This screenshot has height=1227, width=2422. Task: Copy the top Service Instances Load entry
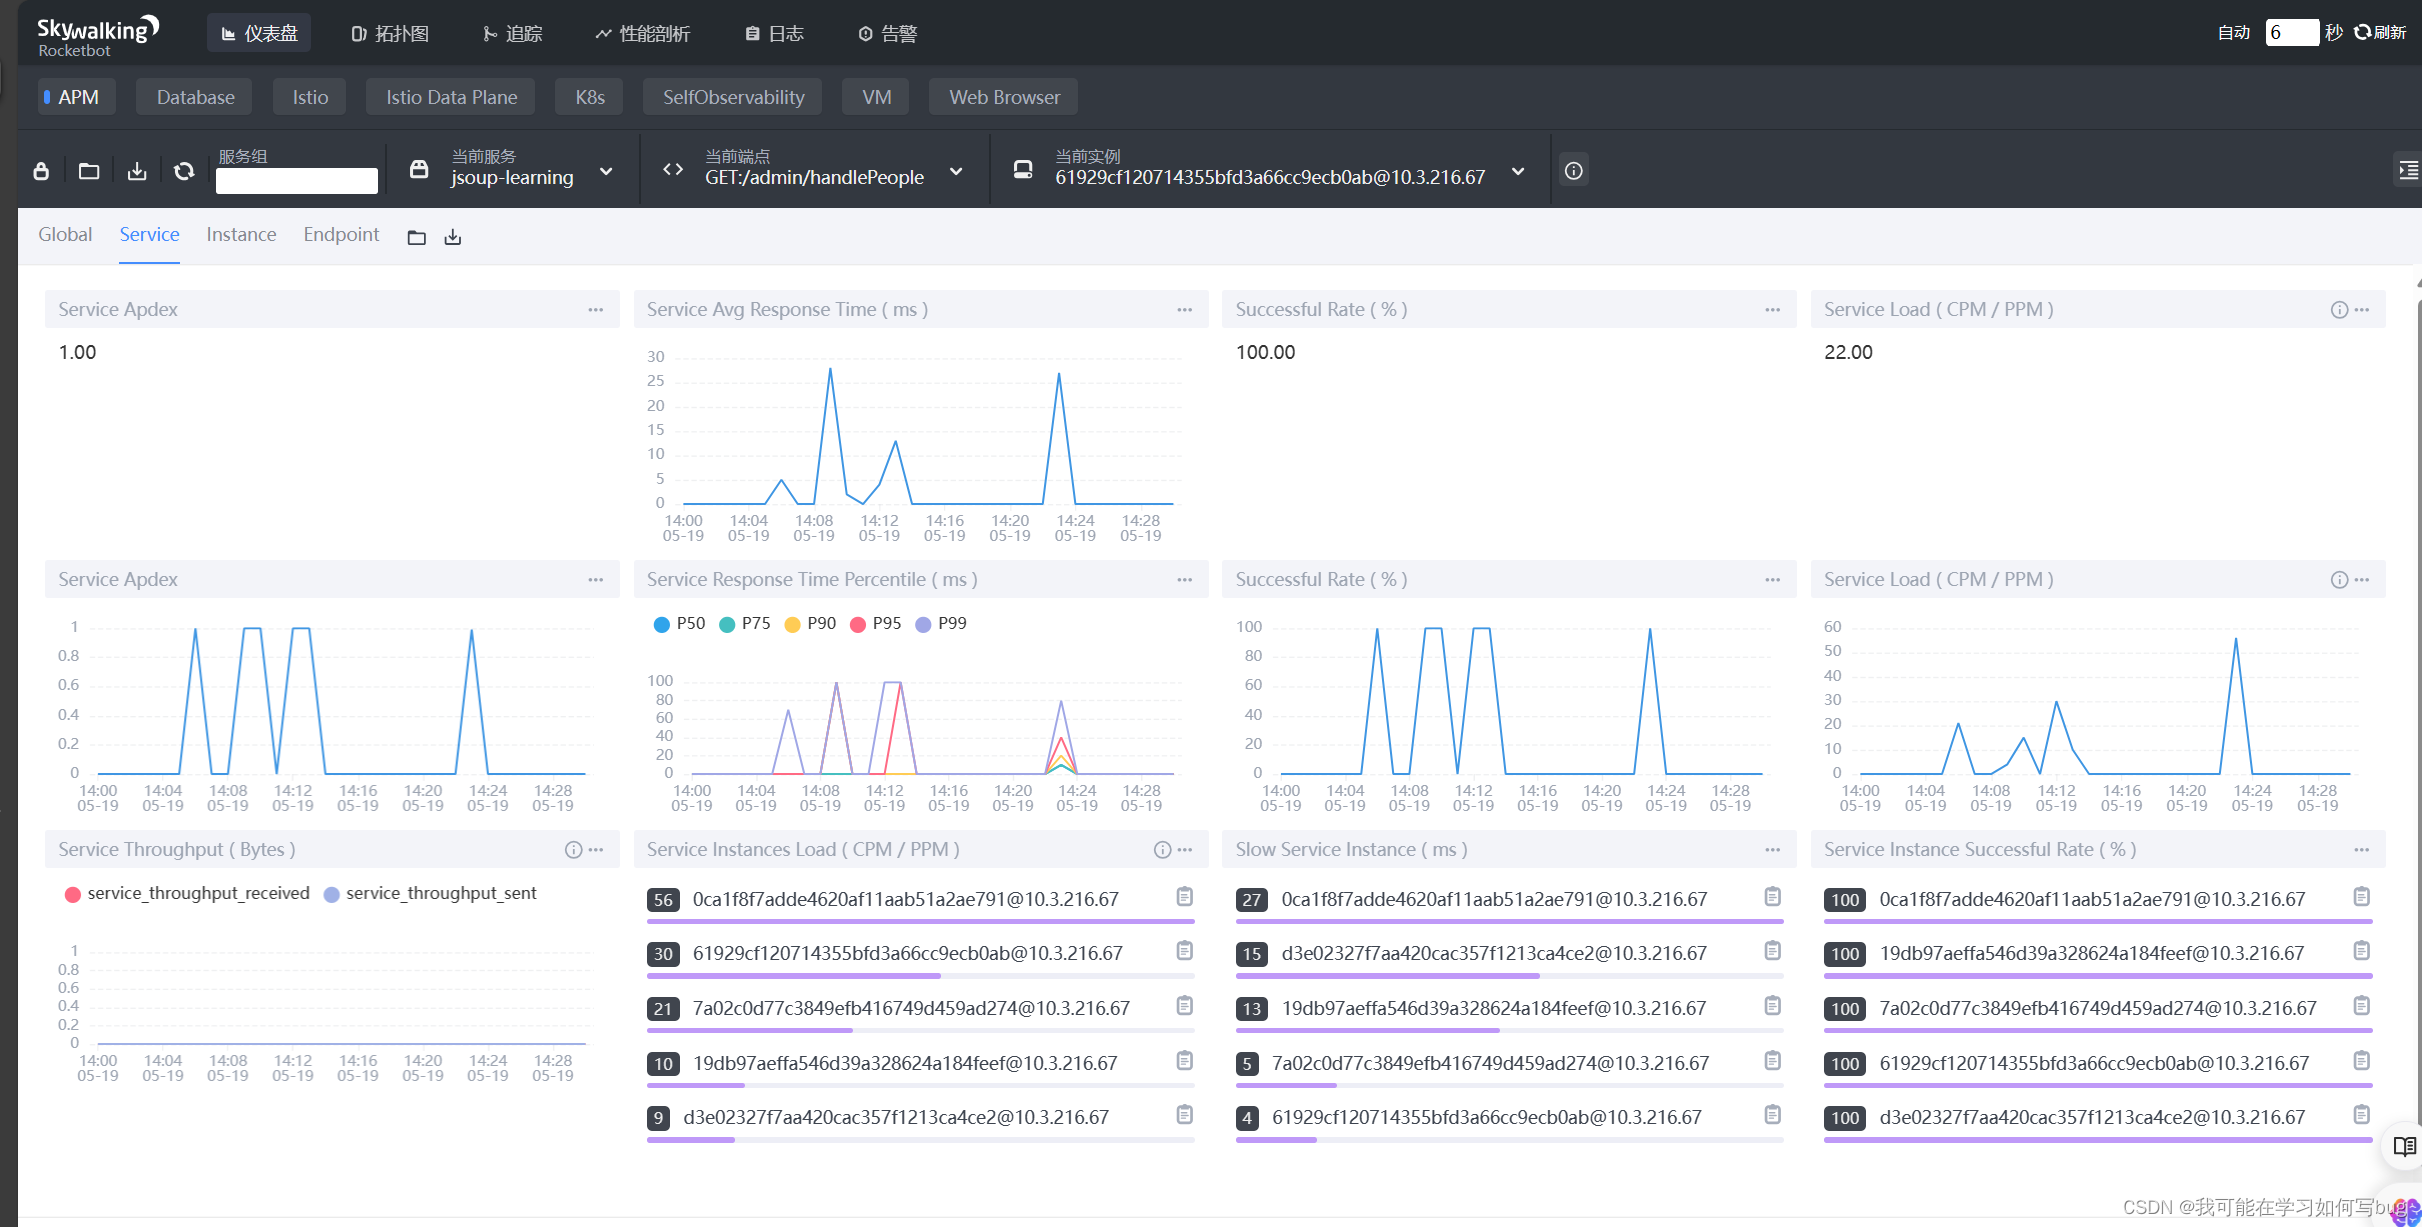[x=1184, y=896]
